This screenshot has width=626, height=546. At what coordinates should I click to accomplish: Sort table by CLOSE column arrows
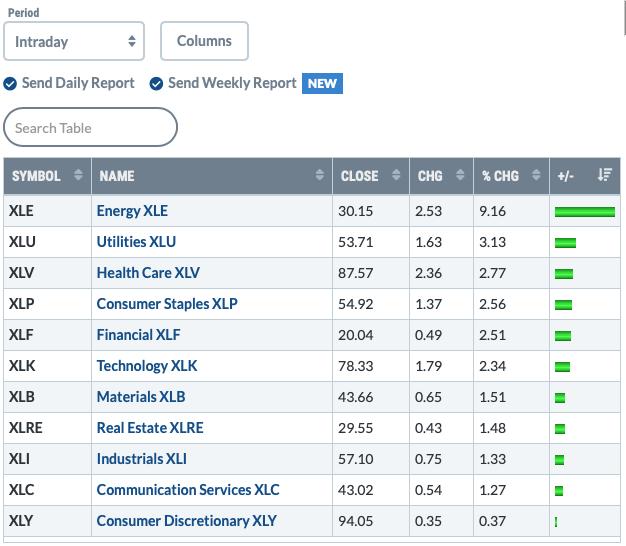(x=396, y=175)
